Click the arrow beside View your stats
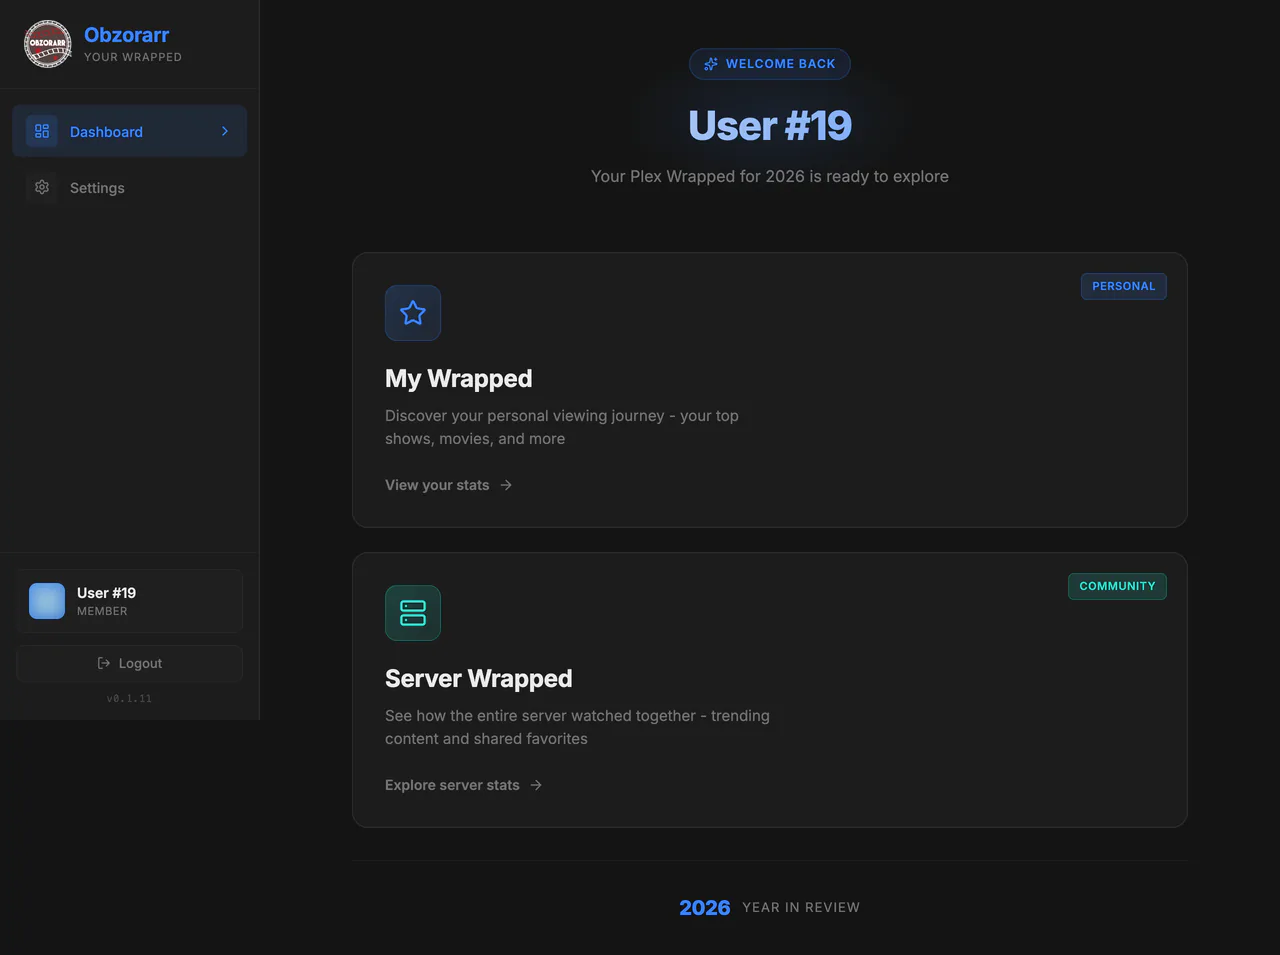The image size is (1280, 955). [x=506, y=485]
